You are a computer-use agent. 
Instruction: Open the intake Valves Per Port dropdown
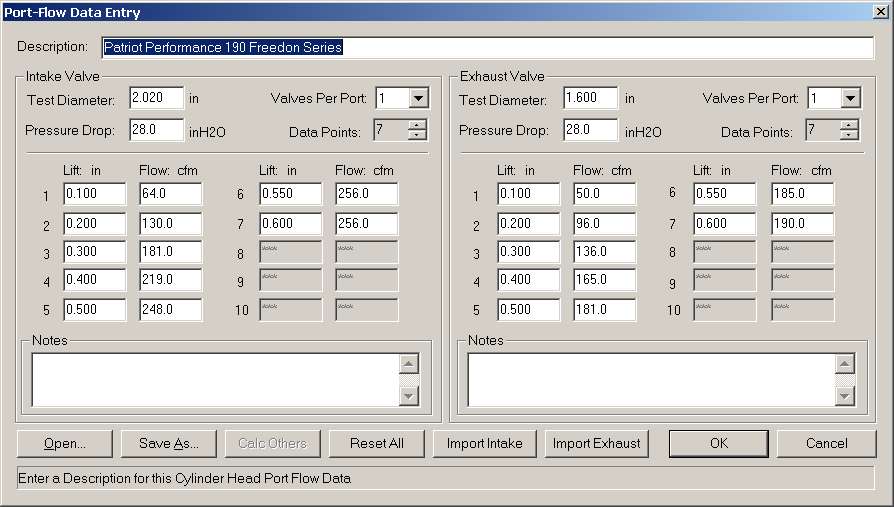(x=418, y=98)
